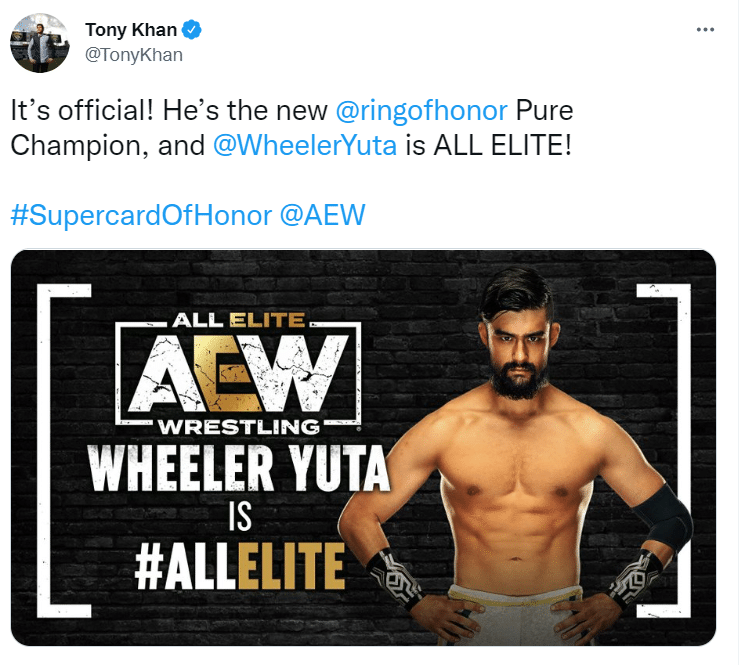Click the WRESTLING word under AEW logo
Image resolution: width=750 pixels, height=665 pixels.
239,427
